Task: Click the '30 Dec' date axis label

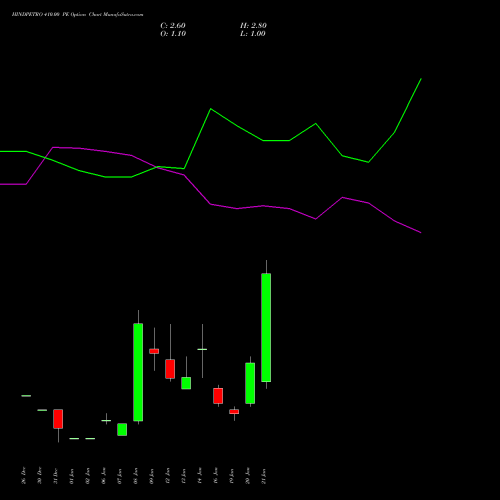Action: pyautogui.click(x=40, y=476)
